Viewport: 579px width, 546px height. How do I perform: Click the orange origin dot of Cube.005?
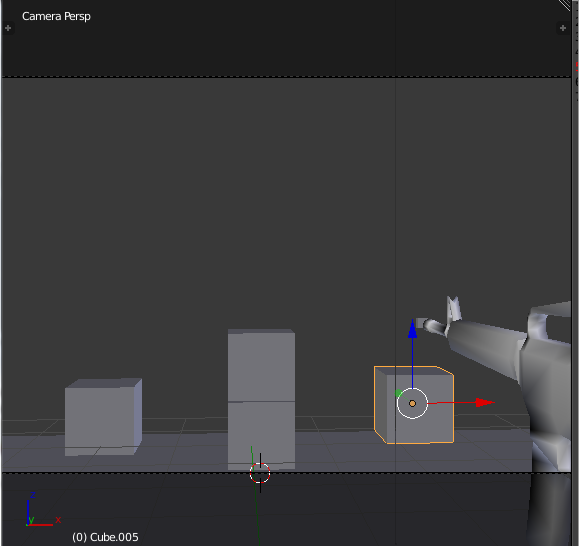pyautogui.click(x=412, y=404)
